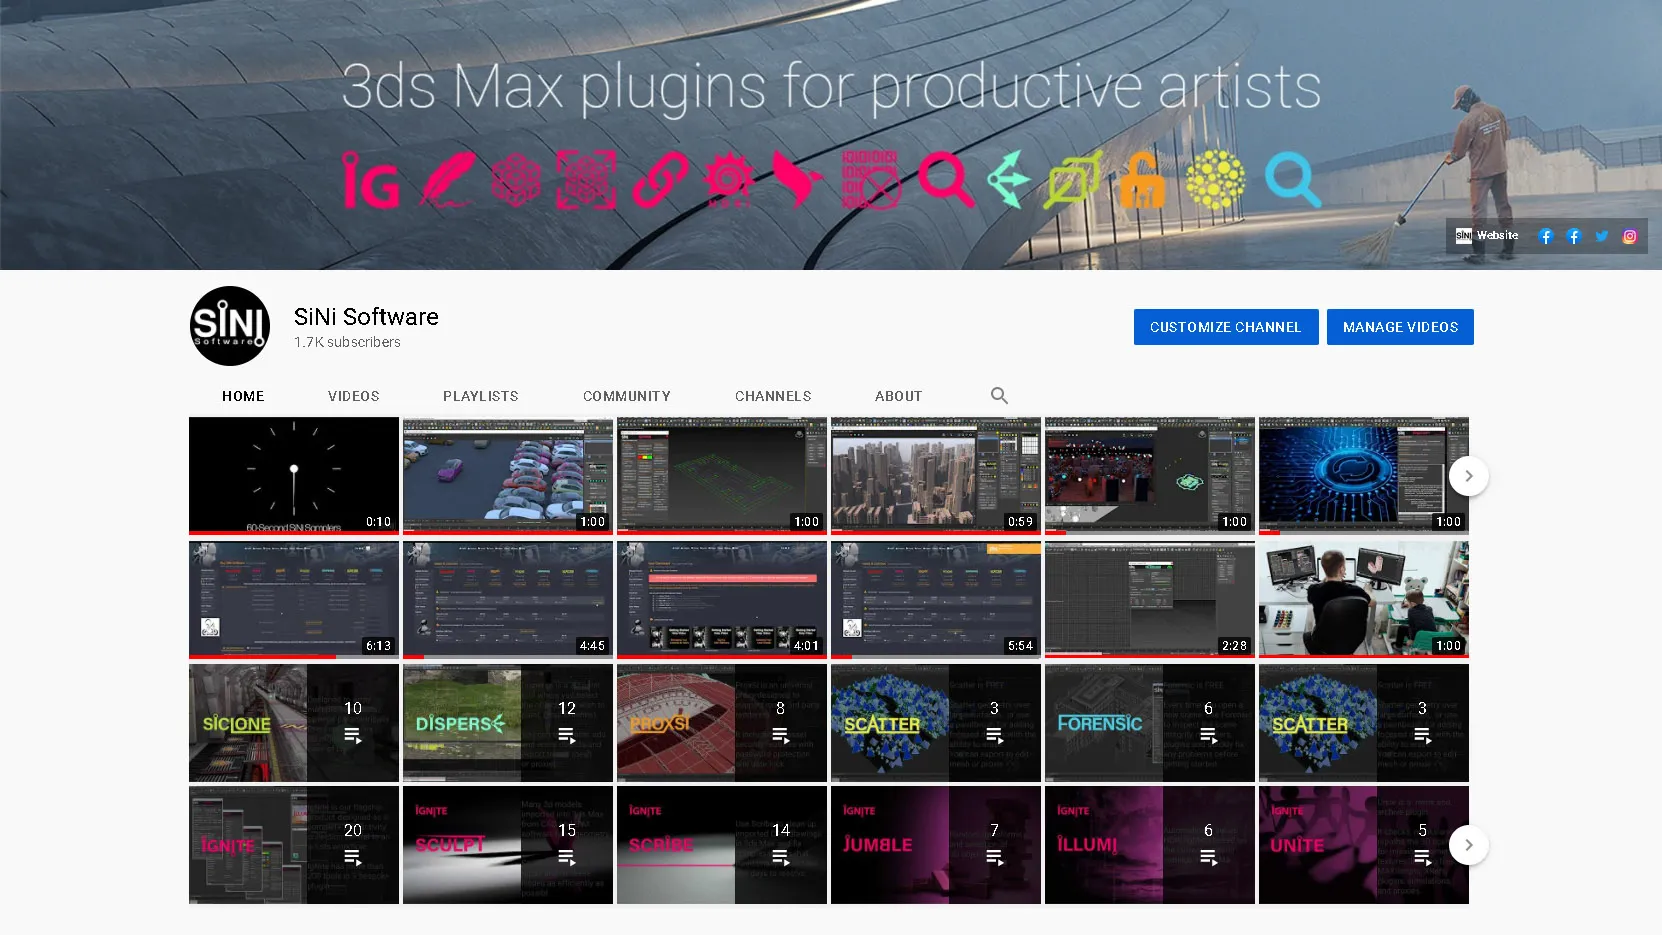The height and width of the screenshot is (935, 1662).
Task: Show next videos with top row arrow
Action: coord(1468,476)
